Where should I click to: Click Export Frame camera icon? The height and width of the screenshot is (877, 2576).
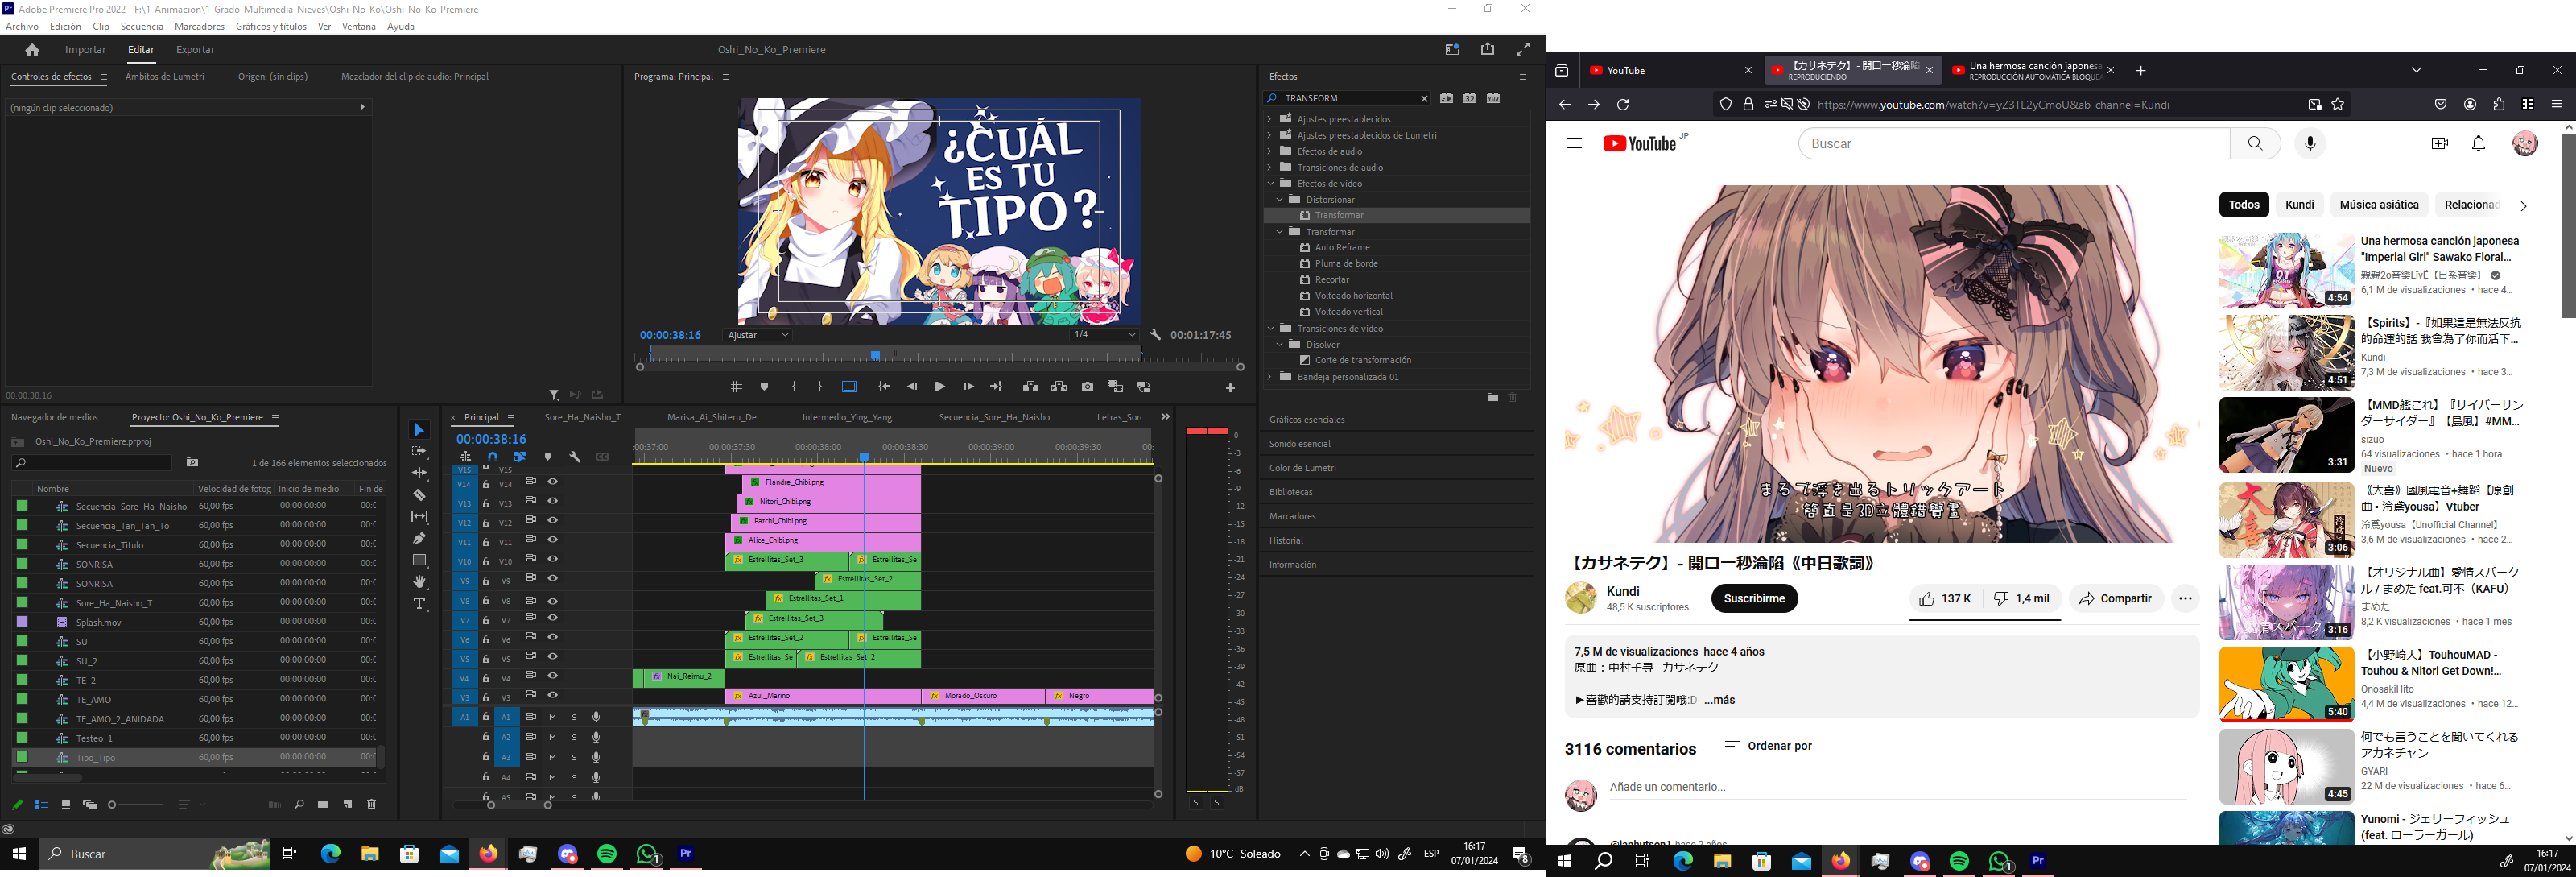[x=1087, y=387]
